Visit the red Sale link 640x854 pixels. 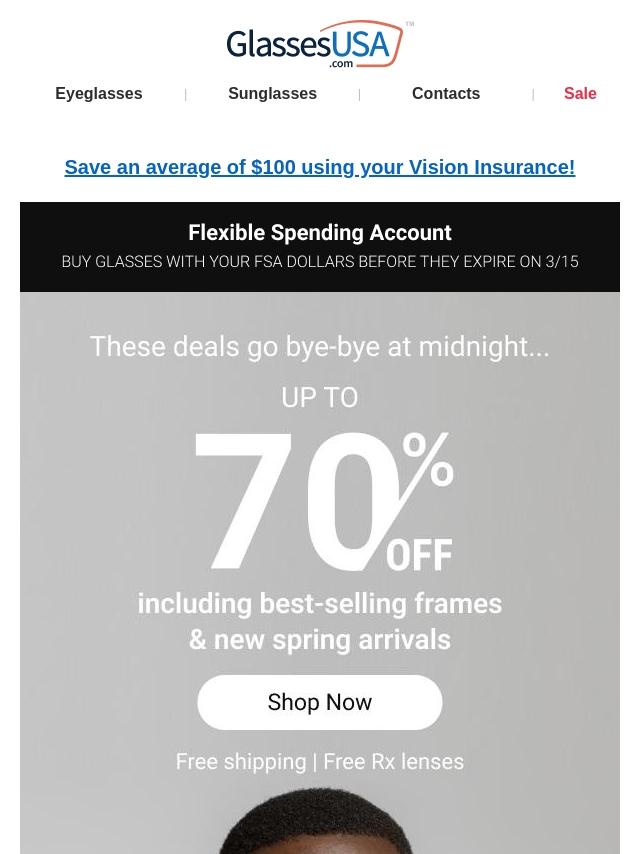pos(580,93)
